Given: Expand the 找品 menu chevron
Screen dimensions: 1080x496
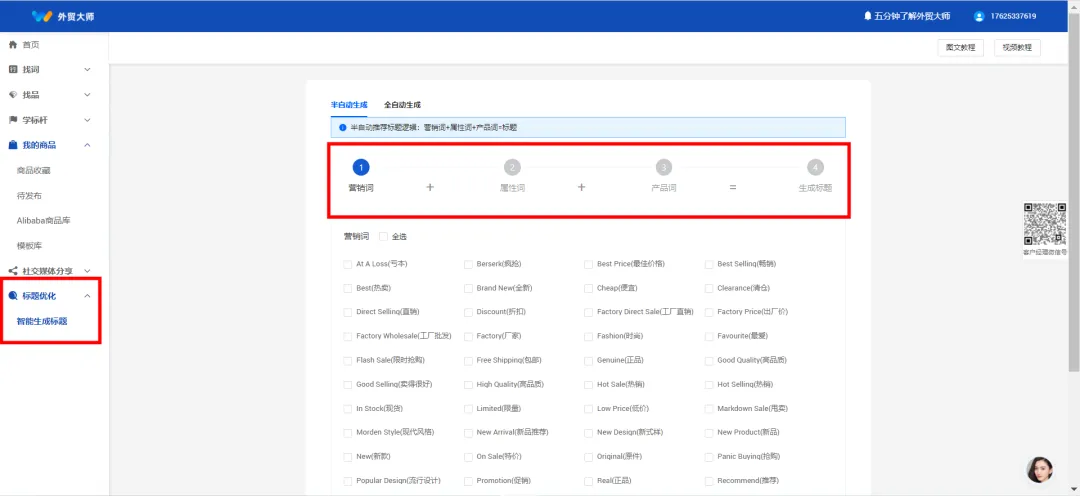Looking at the screenshot, I should [x=87, y=94].
